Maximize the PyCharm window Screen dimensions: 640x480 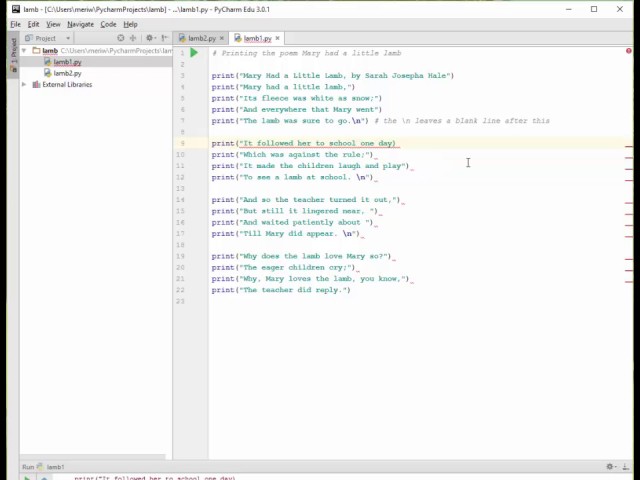[594, 9]
